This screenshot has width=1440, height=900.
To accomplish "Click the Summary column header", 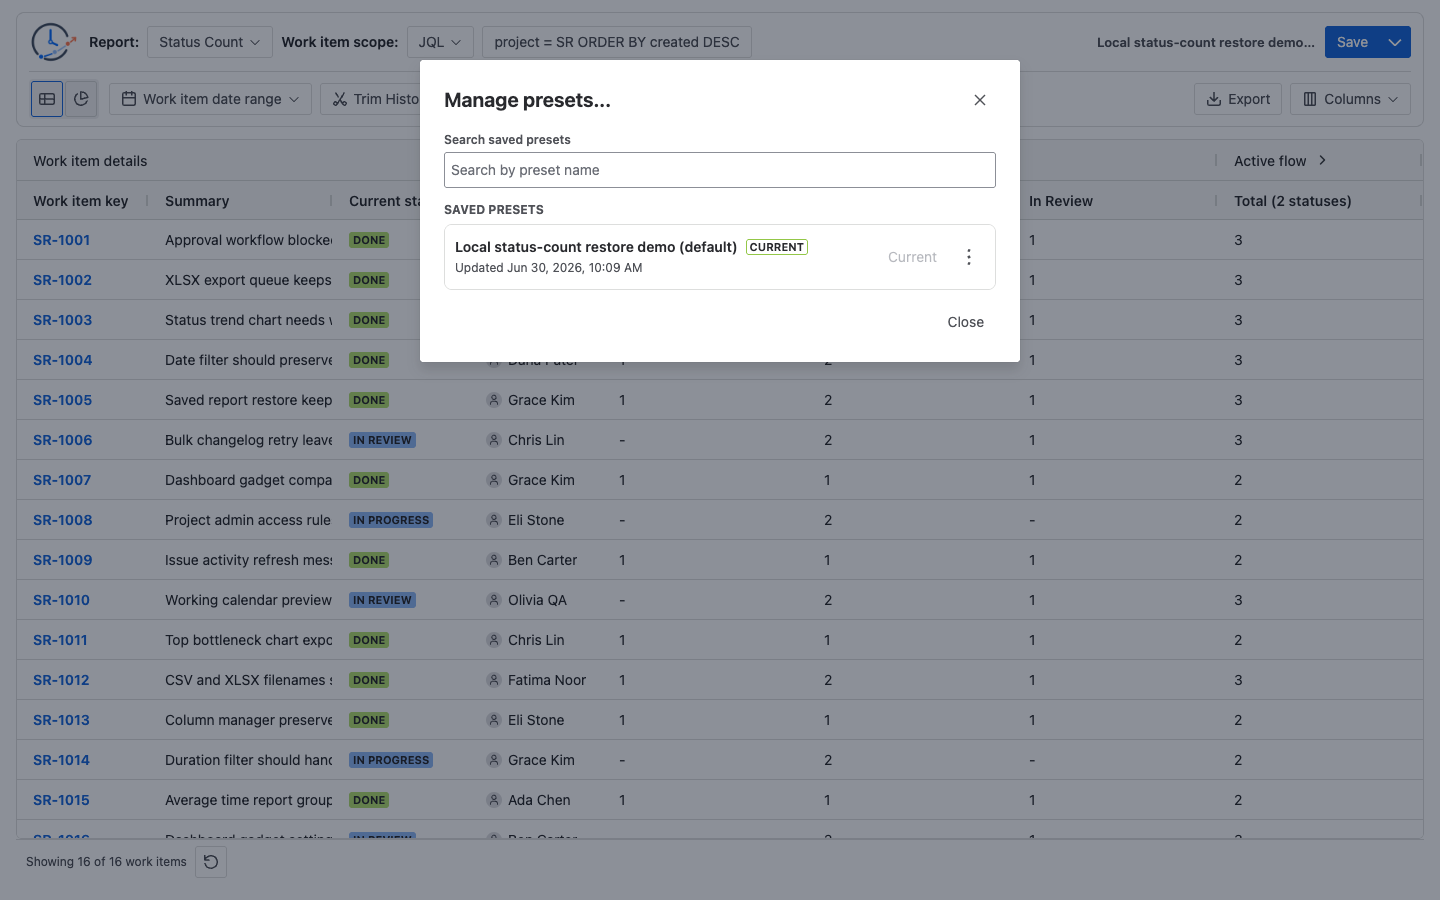I will (197, 201).
